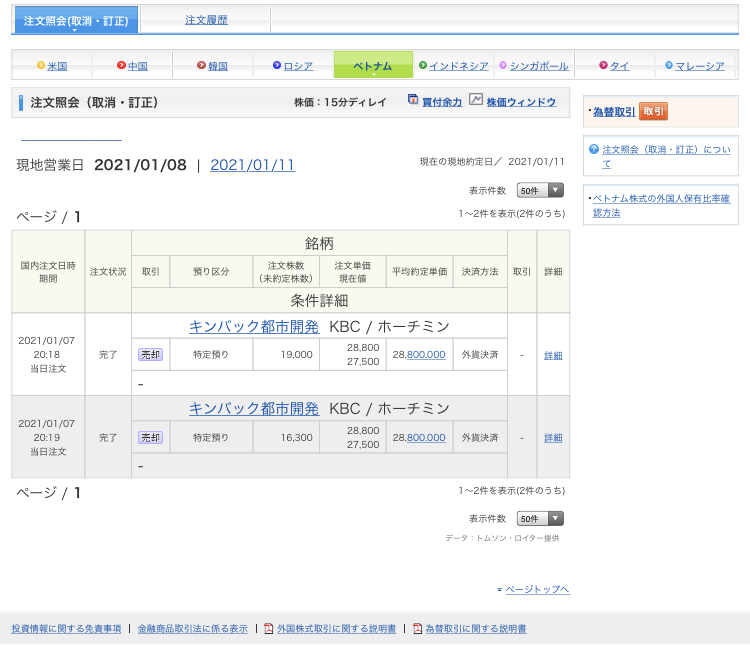Image resolution: width=750 pixels, height=646 pixels.
Task: Open 注文照会(取消・訂正)について help link
Action: tap(666, 156)
